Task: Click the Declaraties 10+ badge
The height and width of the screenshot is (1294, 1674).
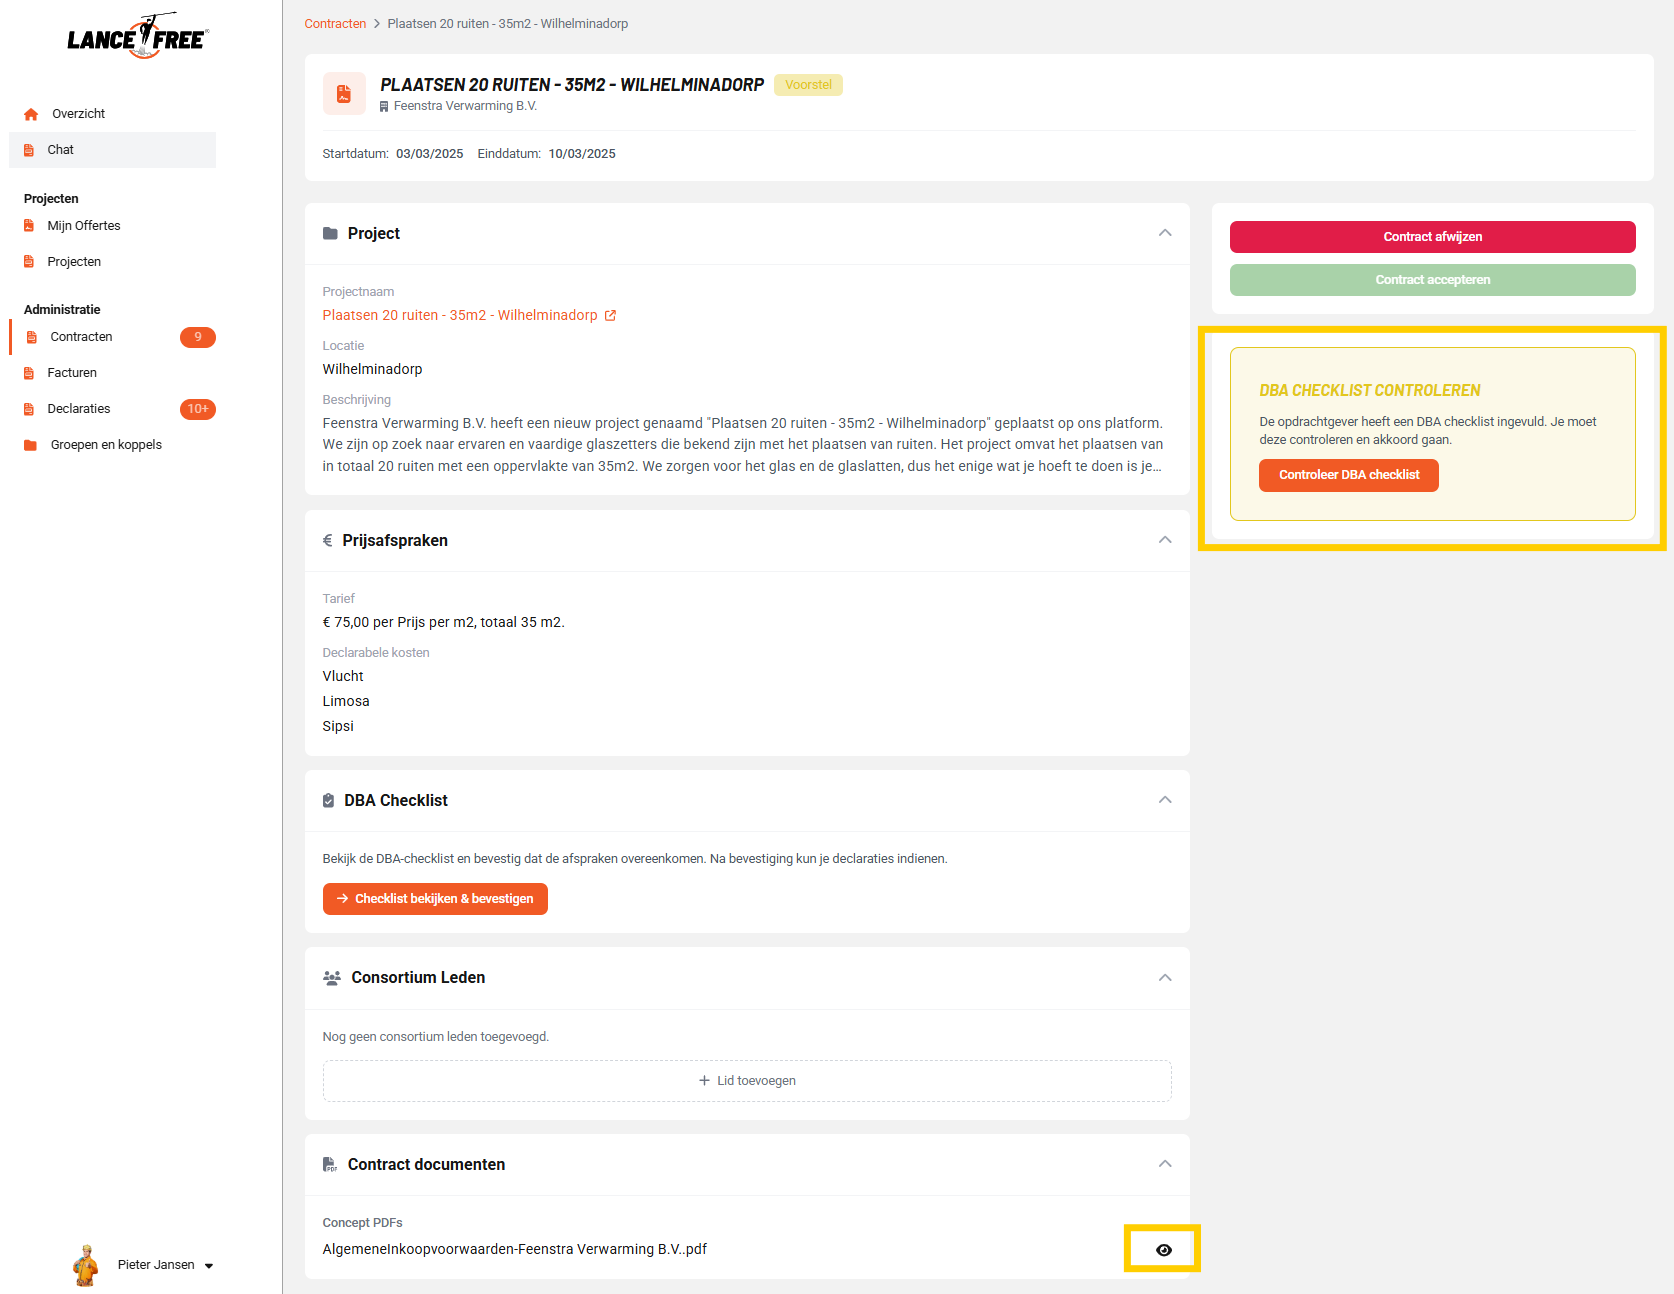Action: click(198, 409)
